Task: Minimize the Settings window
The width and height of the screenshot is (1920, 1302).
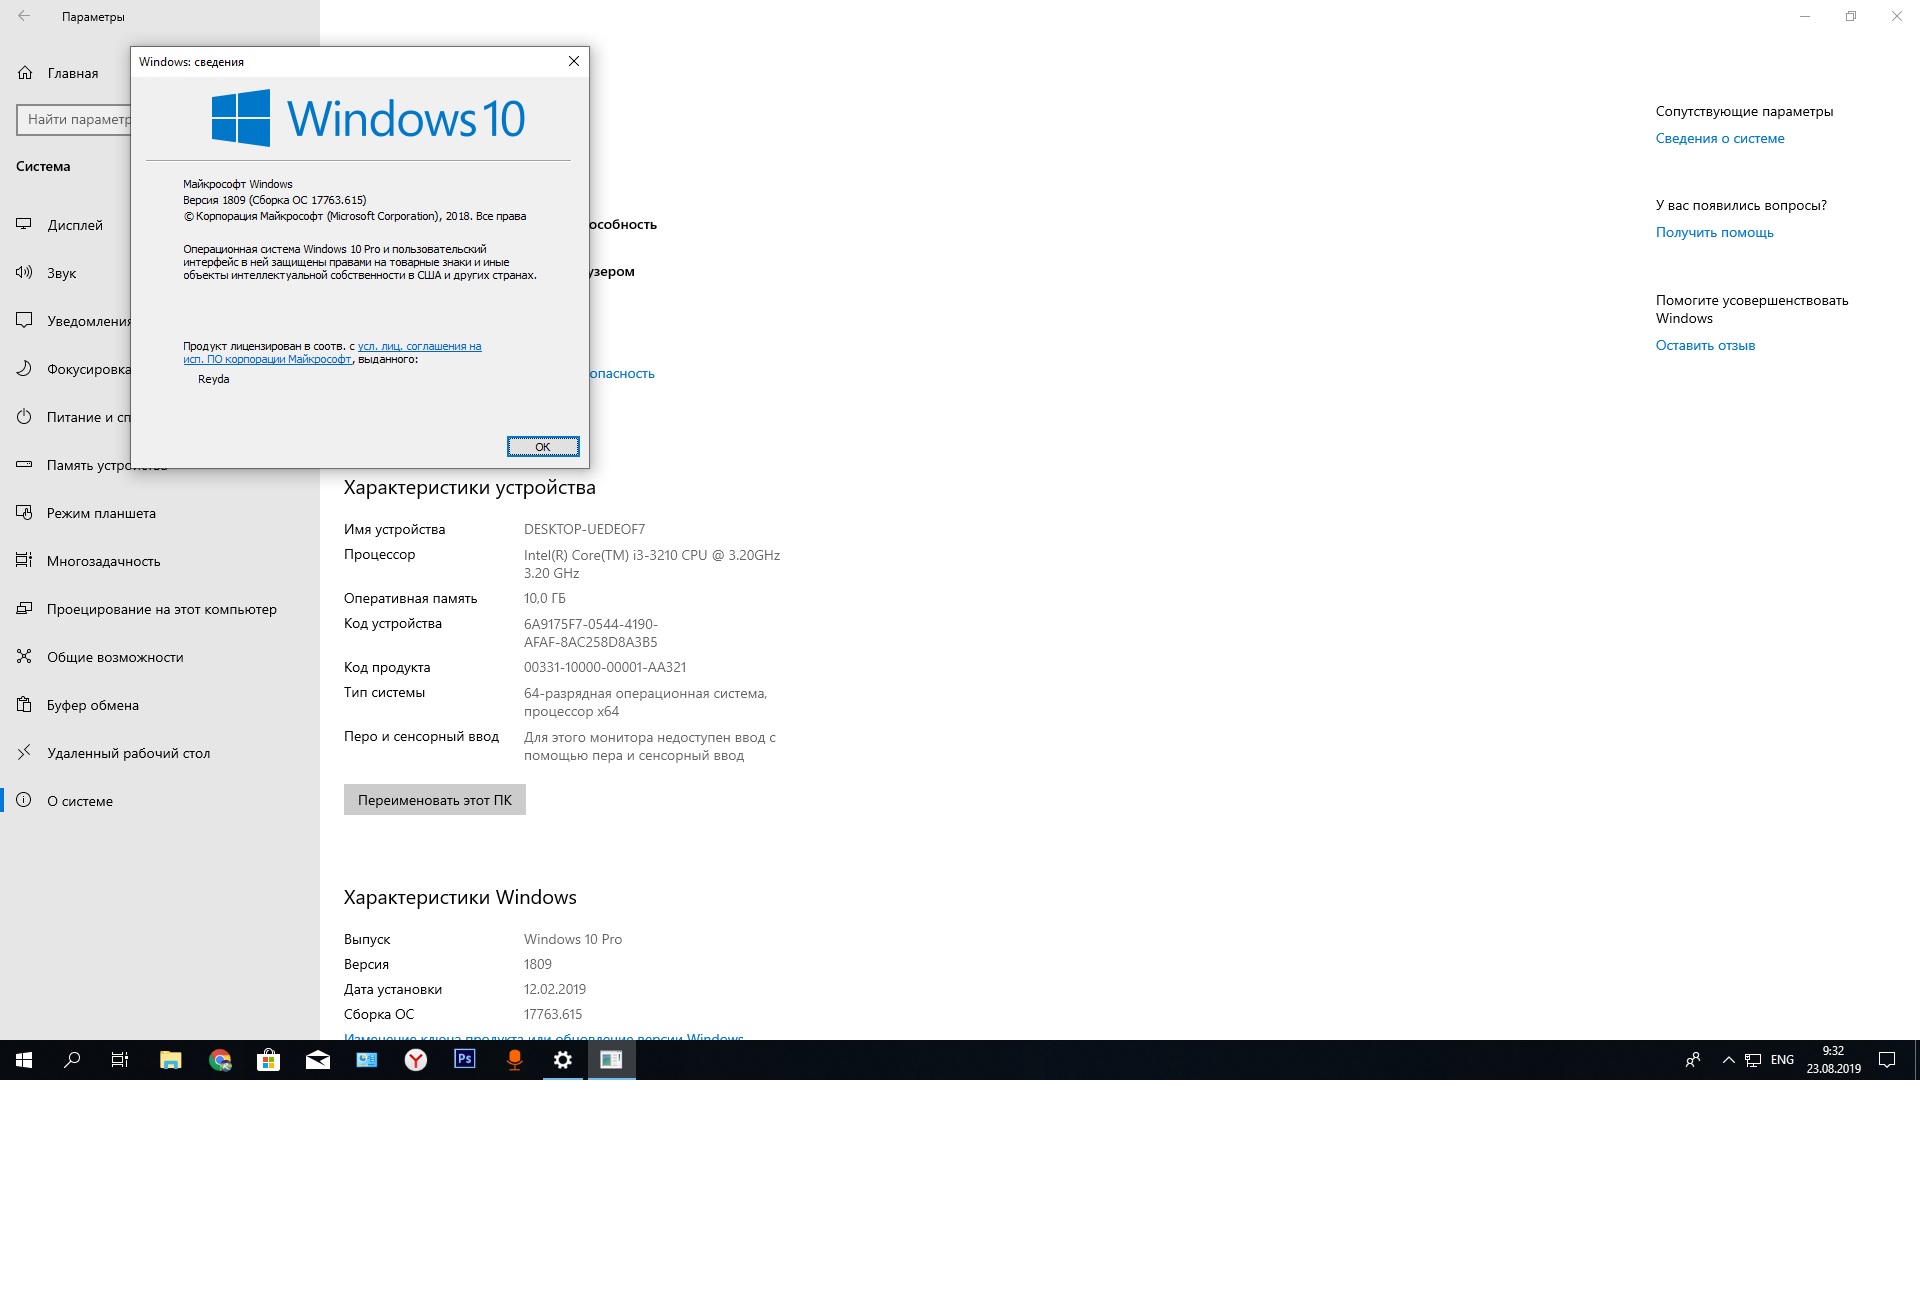Action: pyautogui.click(x=1805, y=16)
